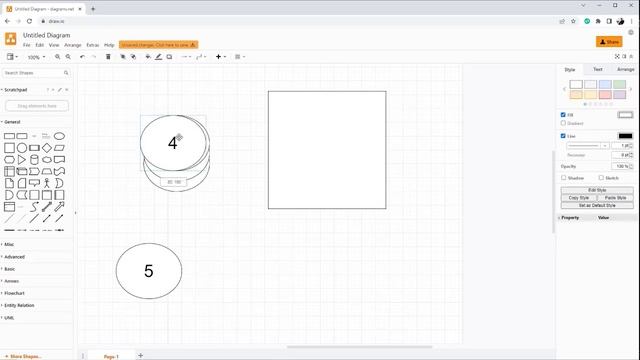Open the File menu

pos(27,45)
